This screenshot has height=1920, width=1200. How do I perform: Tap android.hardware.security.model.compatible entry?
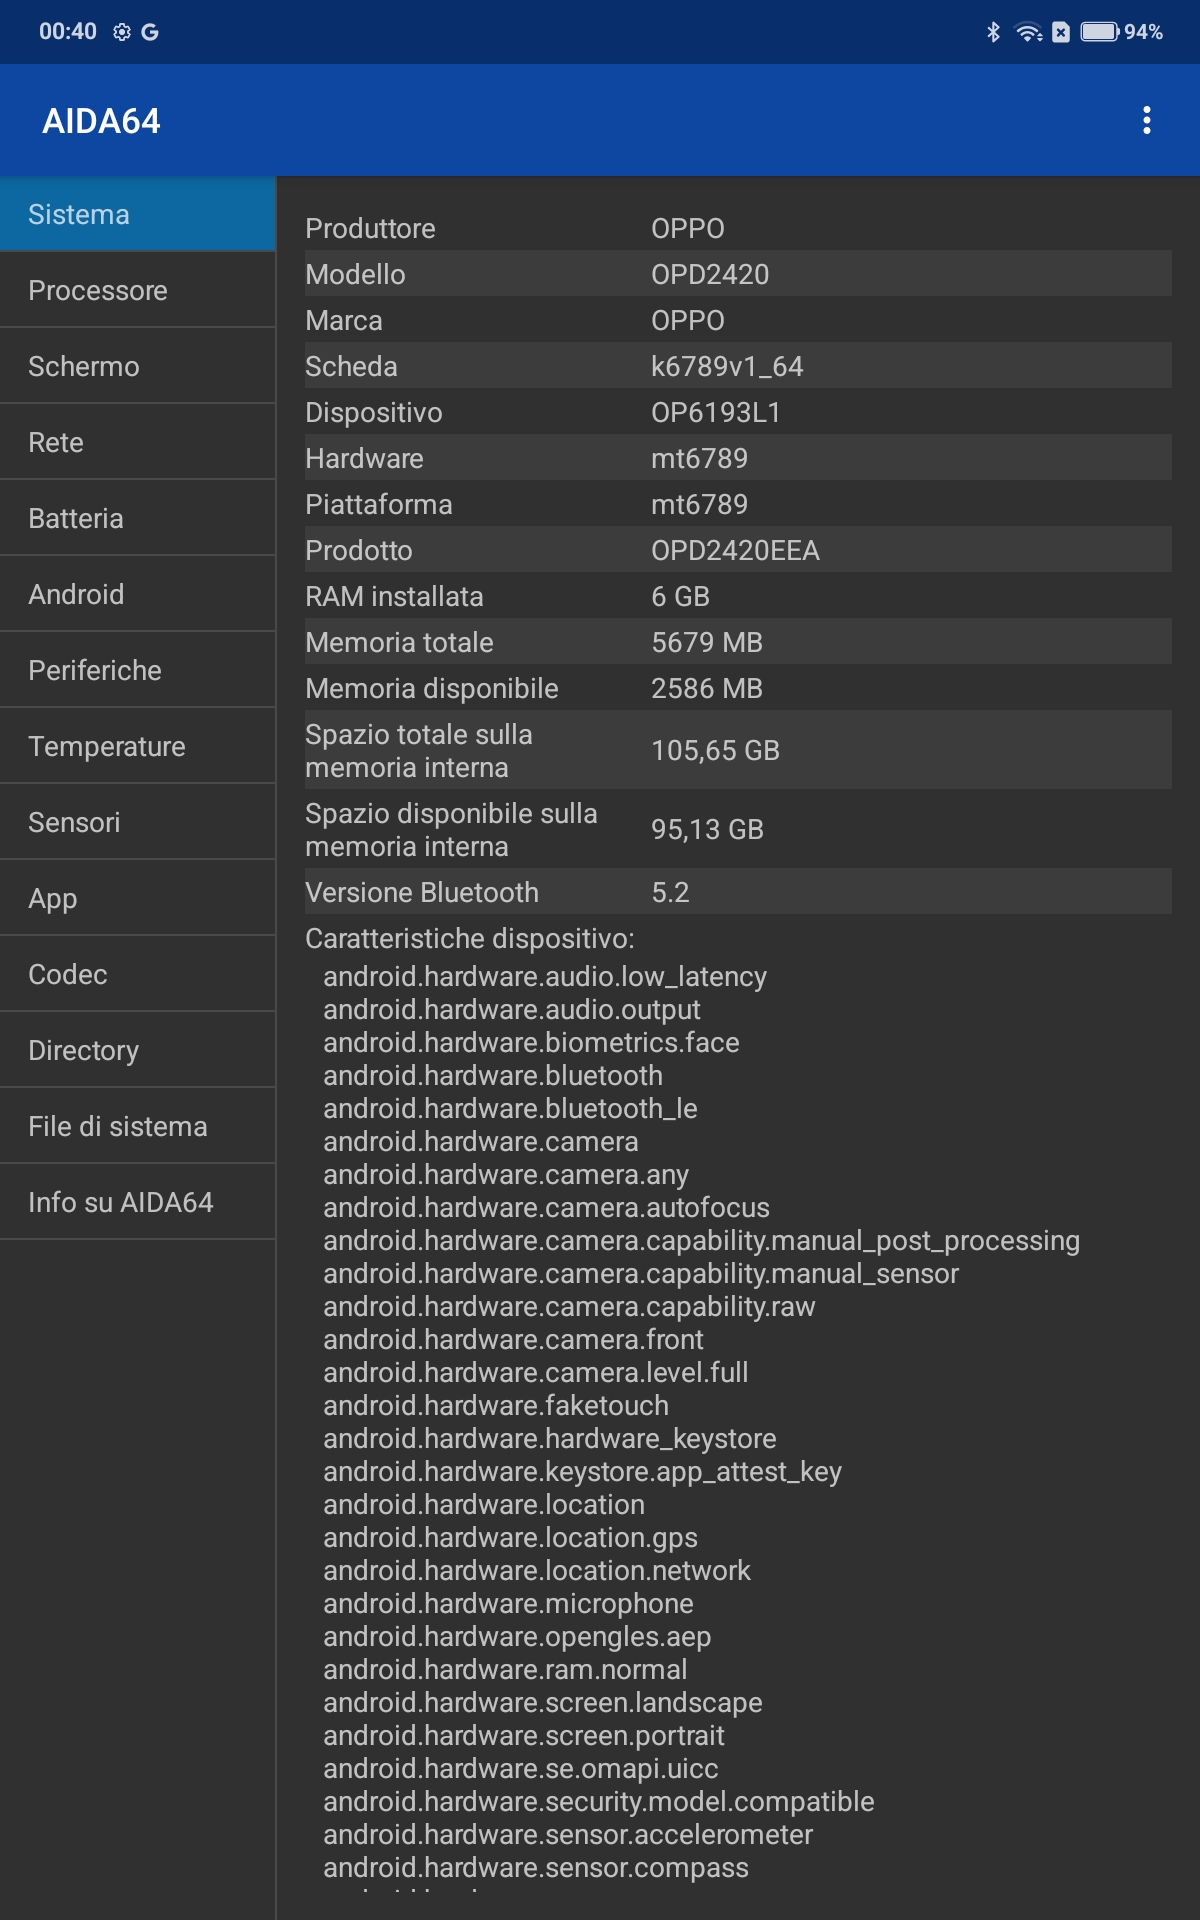[x=599, y=1801]
